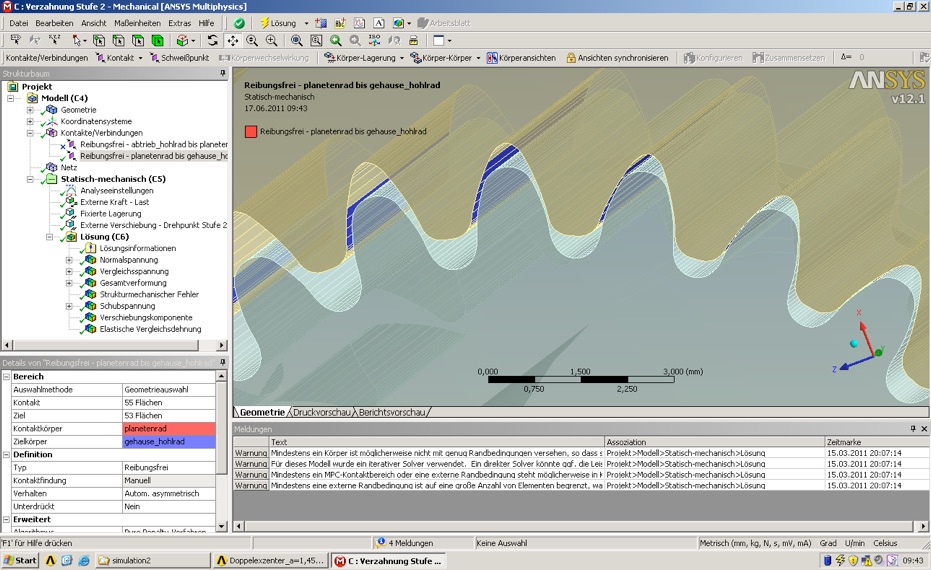931x570 pixels.
Task: Toggle pin on Meldungen panel
Action: coord(913,429)
